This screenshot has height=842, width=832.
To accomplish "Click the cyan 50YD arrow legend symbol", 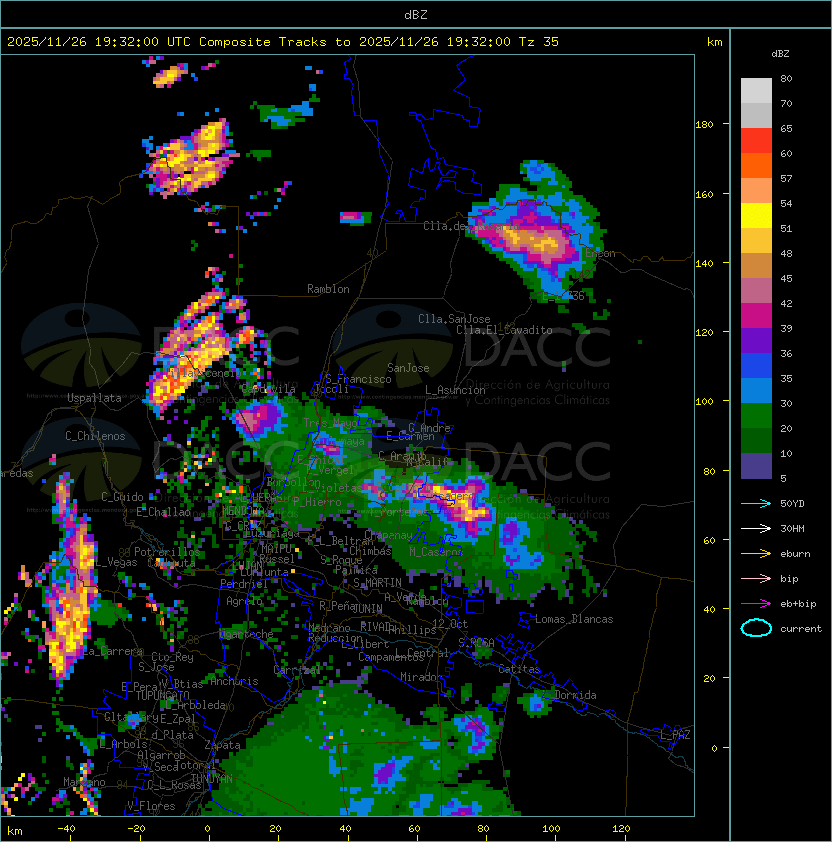I will 756,503.
